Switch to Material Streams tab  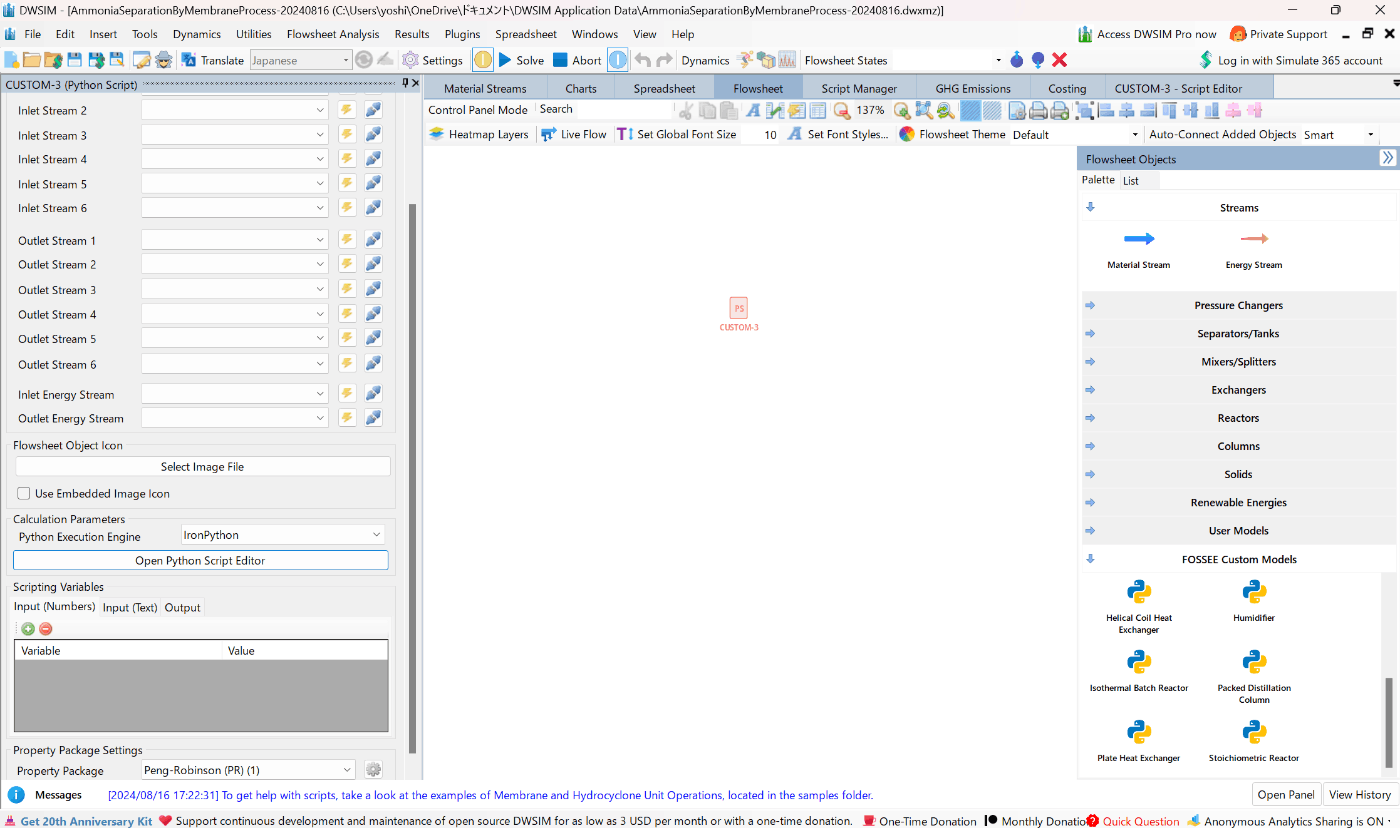click(485, 88)
